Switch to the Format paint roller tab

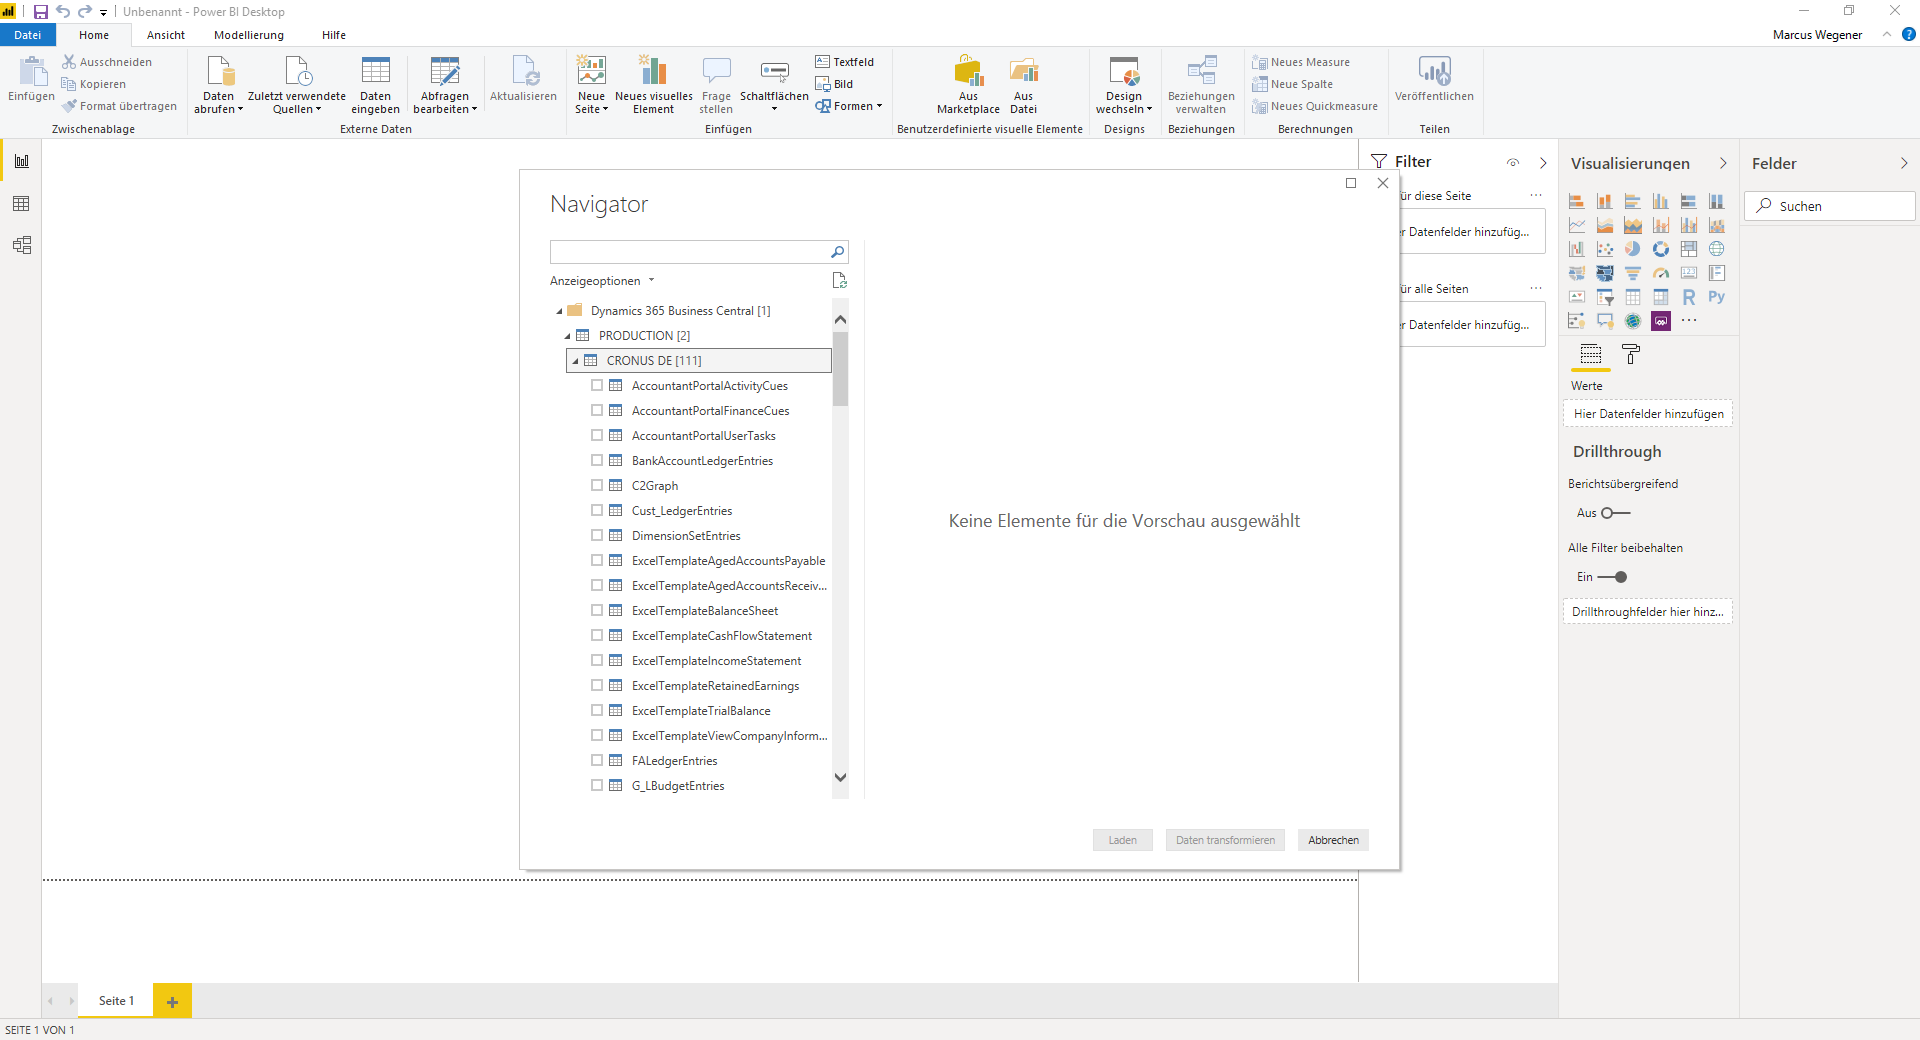tap(1631, 354)
